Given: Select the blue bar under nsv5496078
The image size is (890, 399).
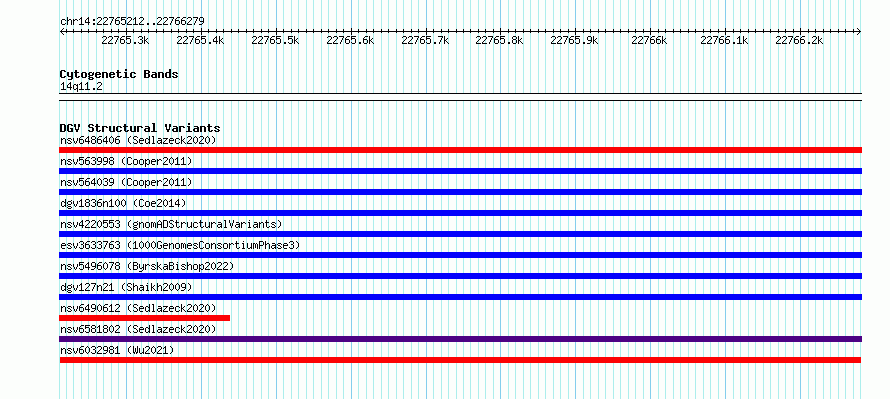Looking at the screenshot, I should 460,276.
